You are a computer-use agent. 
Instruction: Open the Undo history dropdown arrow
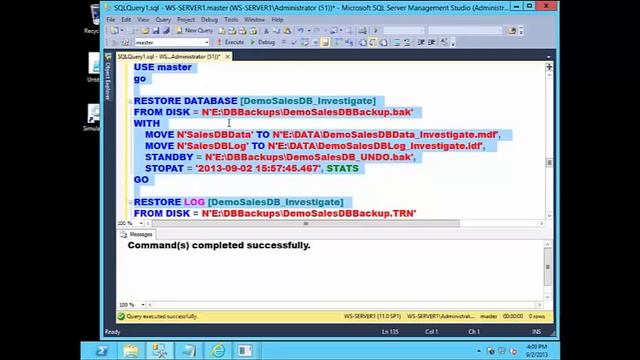309,31
